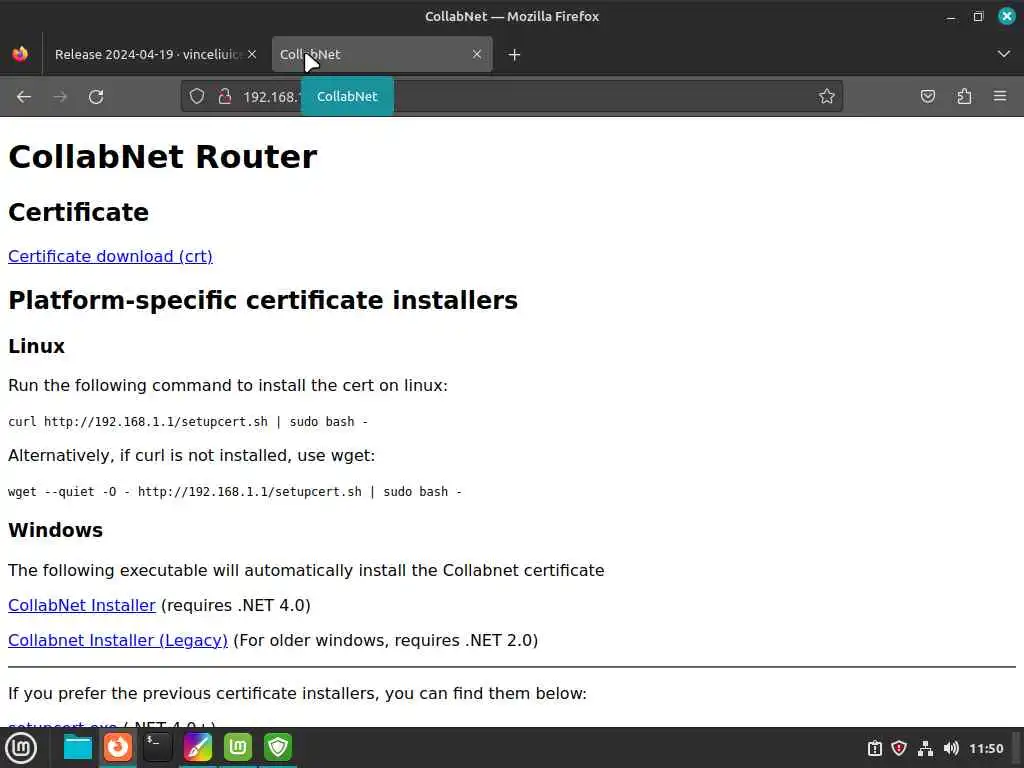Open the Extensions puzzle icon
Image resolution: width=1024 pixels, height=768 pixels.
[964, 97]
